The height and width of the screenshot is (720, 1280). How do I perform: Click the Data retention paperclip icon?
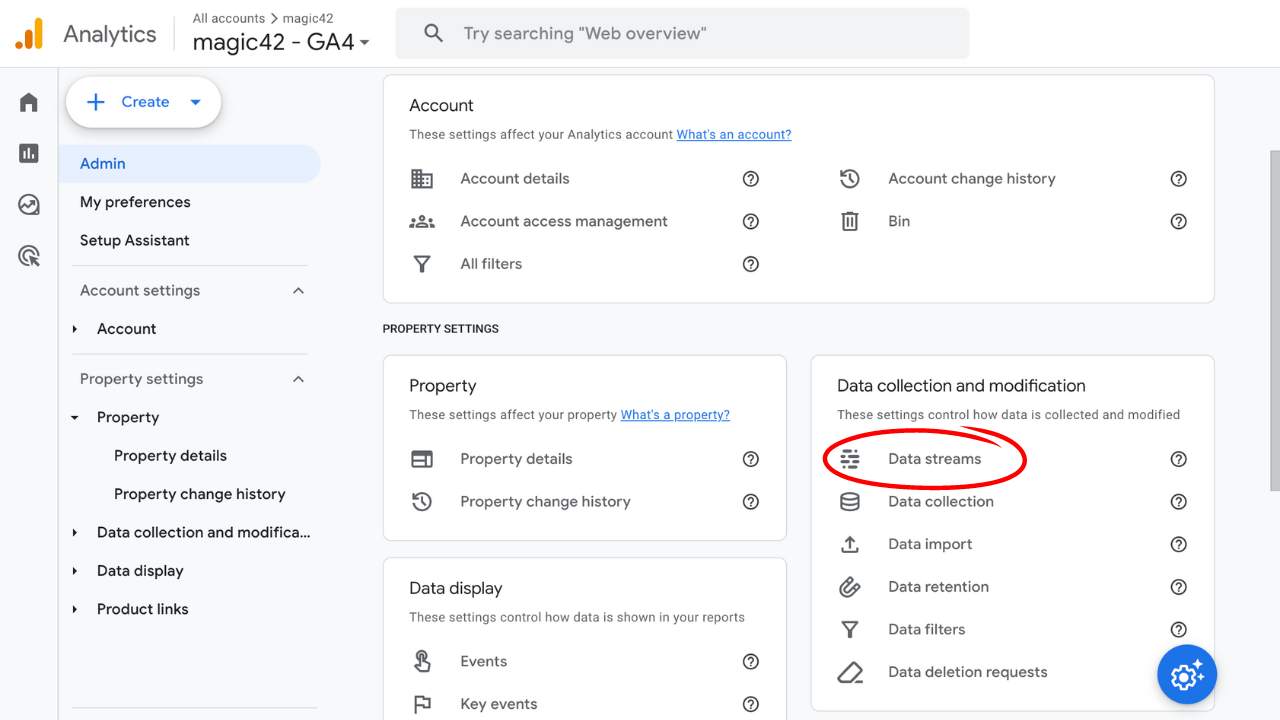point(850,587)
